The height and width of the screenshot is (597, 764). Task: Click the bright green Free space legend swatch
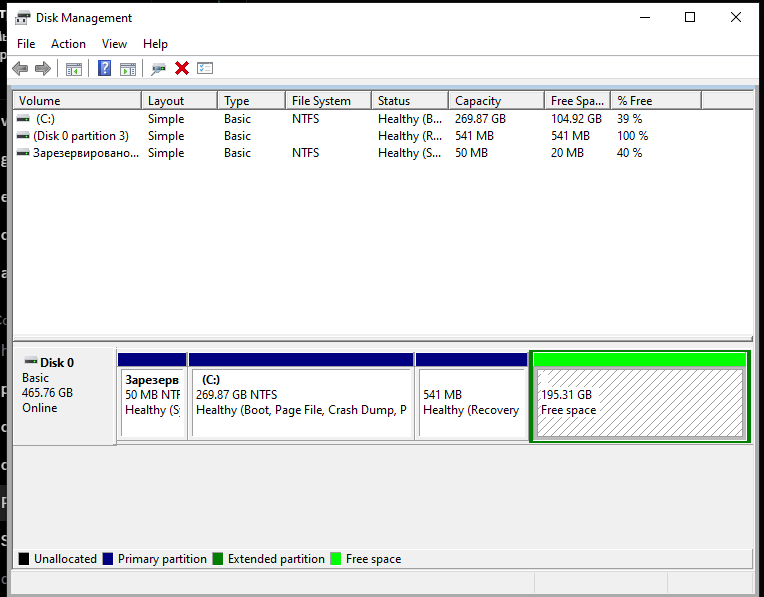336,559
